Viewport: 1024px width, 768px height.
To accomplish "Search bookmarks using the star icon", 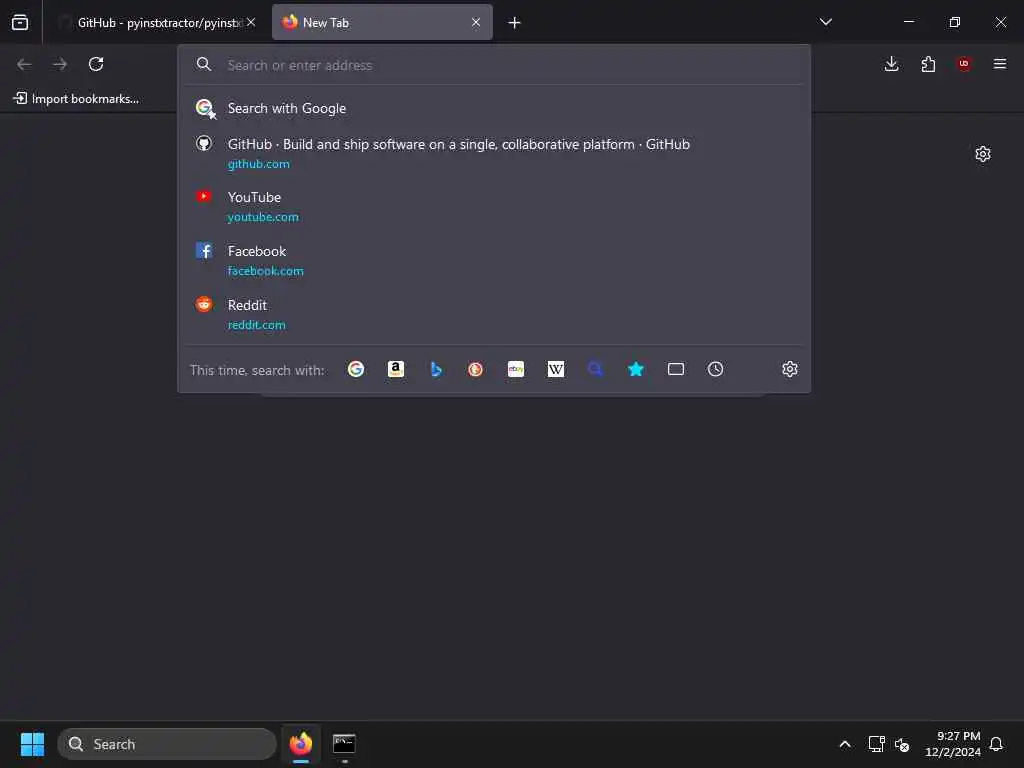I will (x=635, y=370).
